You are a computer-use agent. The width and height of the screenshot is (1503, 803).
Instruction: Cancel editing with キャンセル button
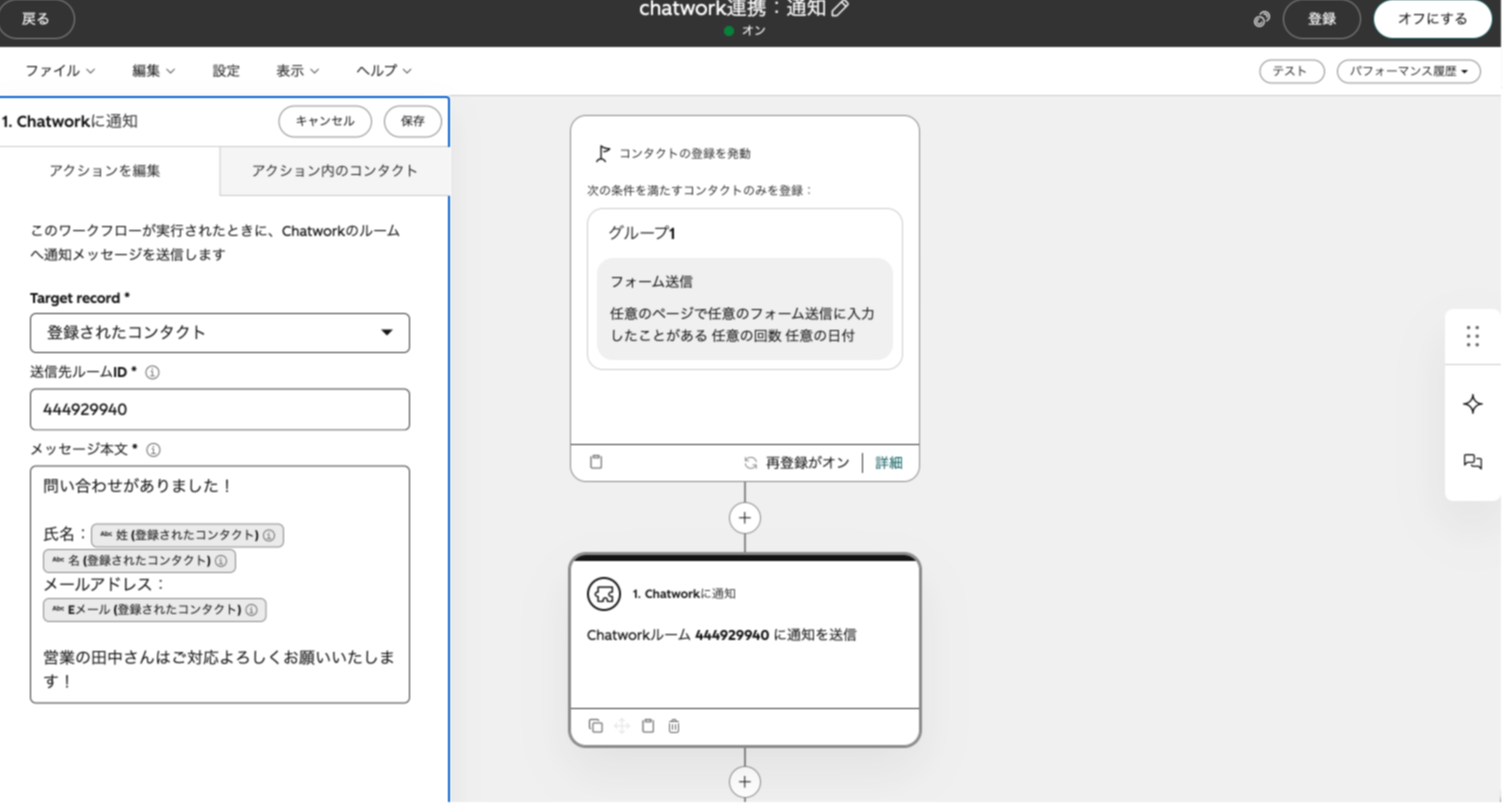[x=325, y=121]
